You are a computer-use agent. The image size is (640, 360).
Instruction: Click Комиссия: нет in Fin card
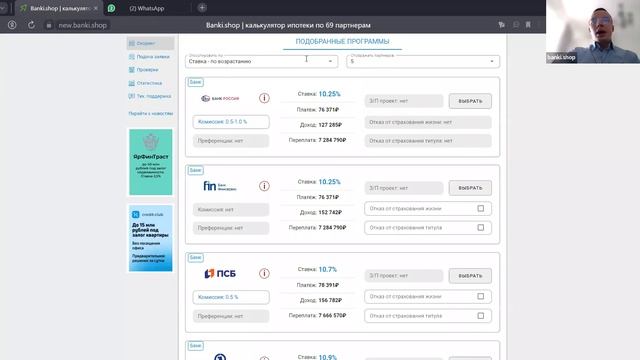pos(231,209)
